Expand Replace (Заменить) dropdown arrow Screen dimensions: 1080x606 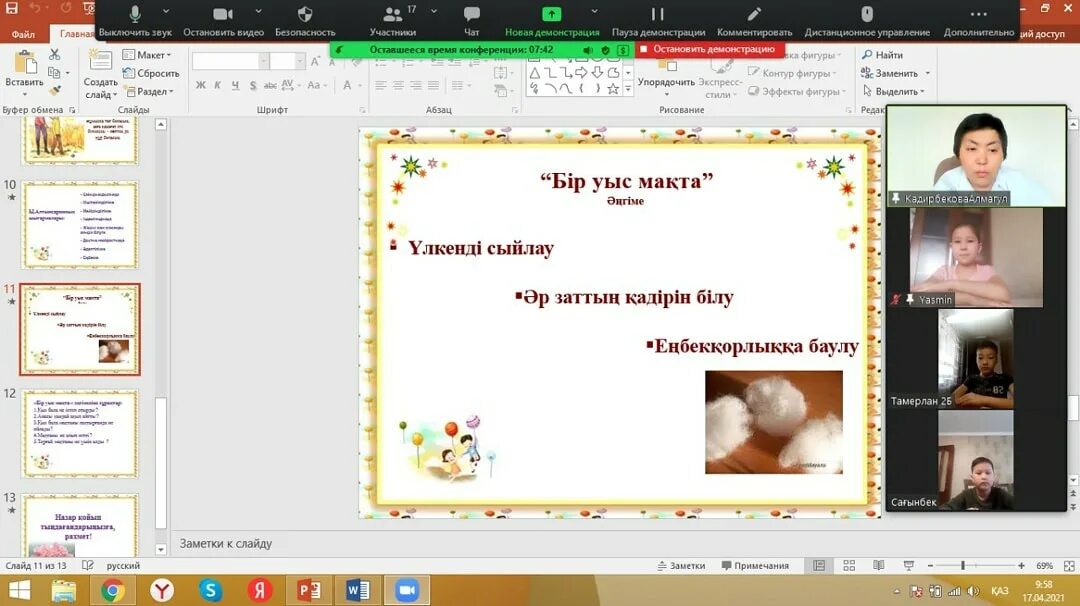pos(927,73)
